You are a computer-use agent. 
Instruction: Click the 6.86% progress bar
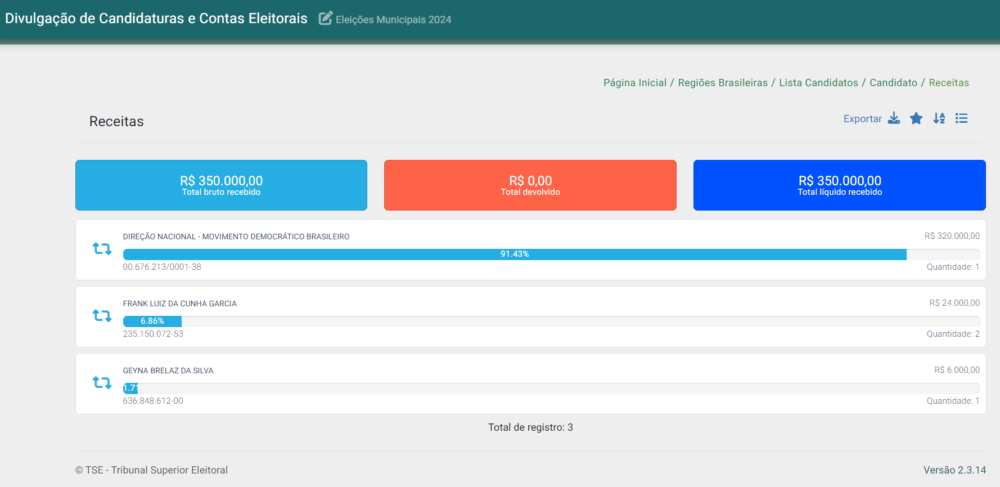point(152,321)
